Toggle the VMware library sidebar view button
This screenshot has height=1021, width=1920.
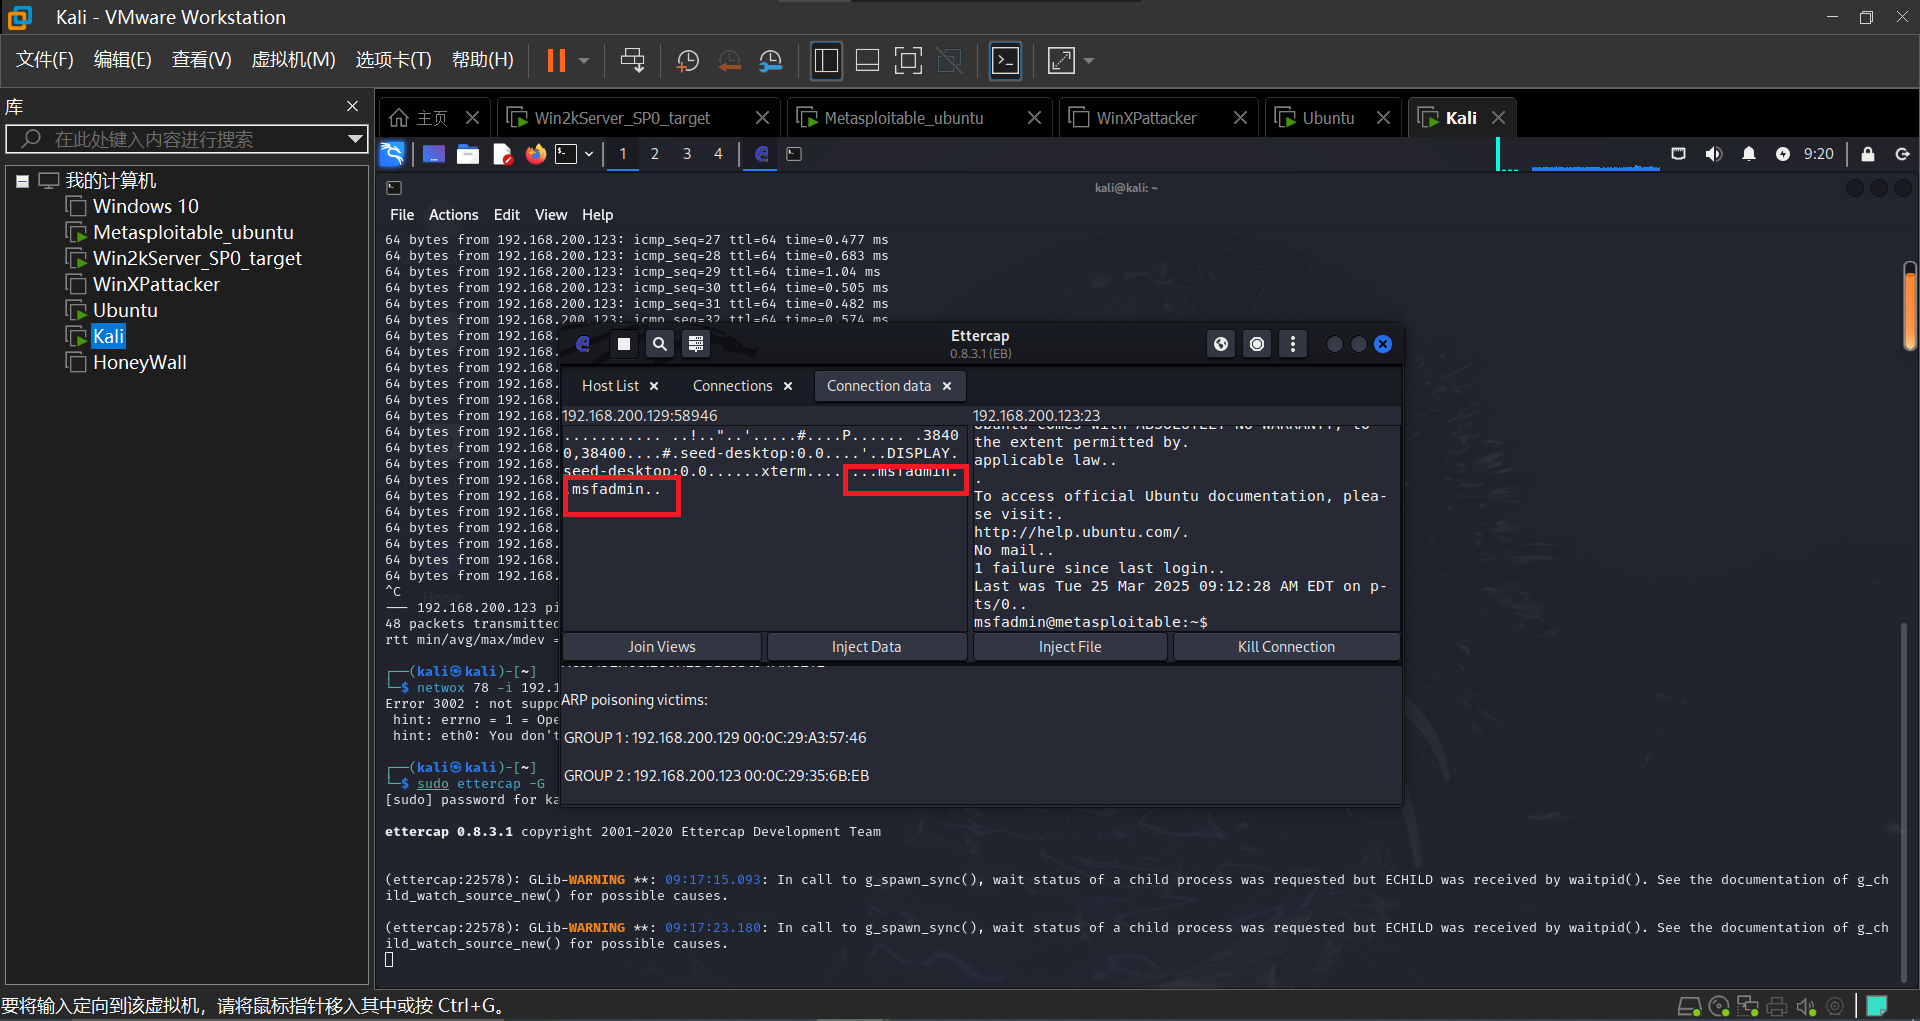pyautogui.click(x=826, y=61)
